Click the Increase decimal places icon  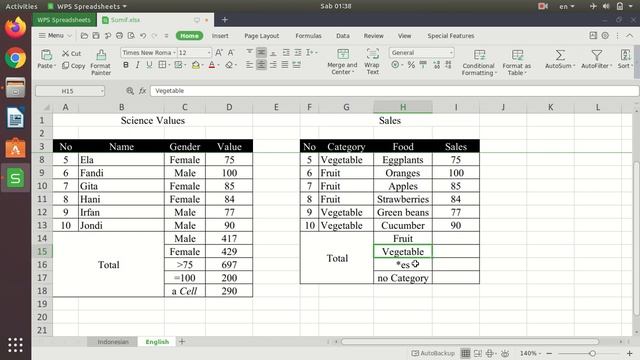pos(436,65)
